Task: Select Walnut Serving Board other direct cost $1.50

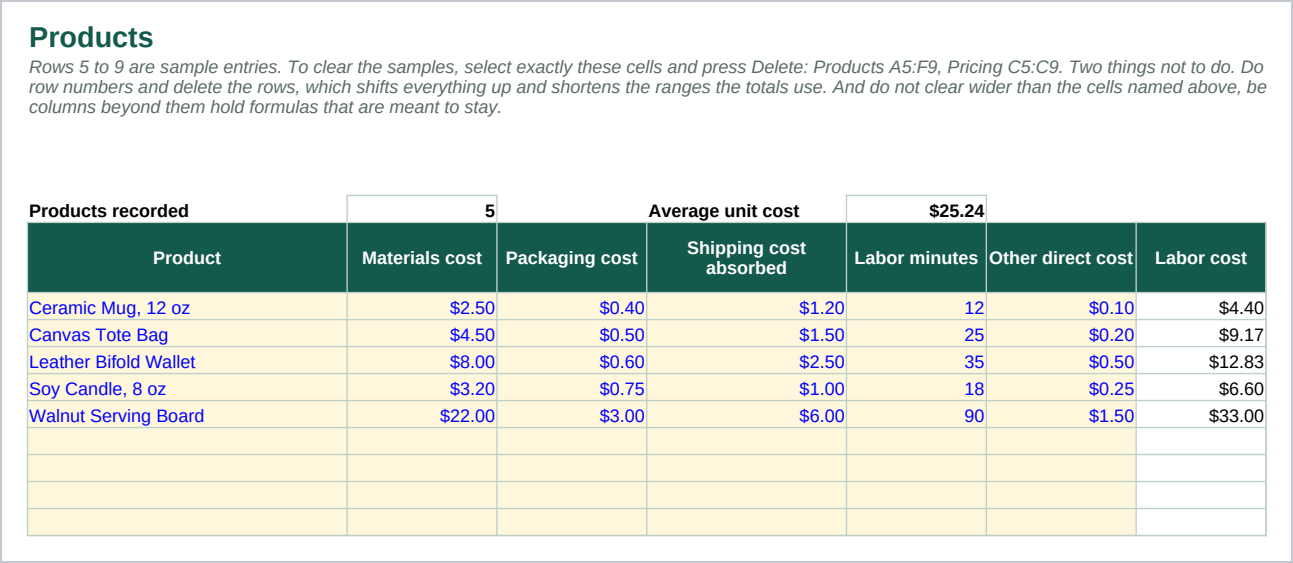Action: [1061, 415]
